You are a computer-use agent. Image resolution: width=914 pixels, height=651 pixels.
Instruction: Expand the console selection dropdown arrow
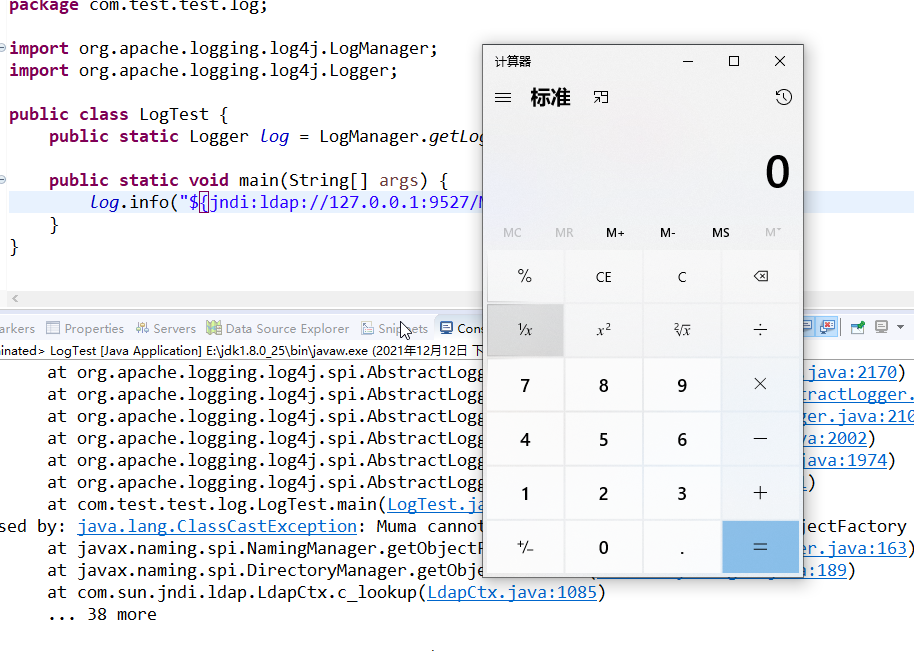coord(900,327)
